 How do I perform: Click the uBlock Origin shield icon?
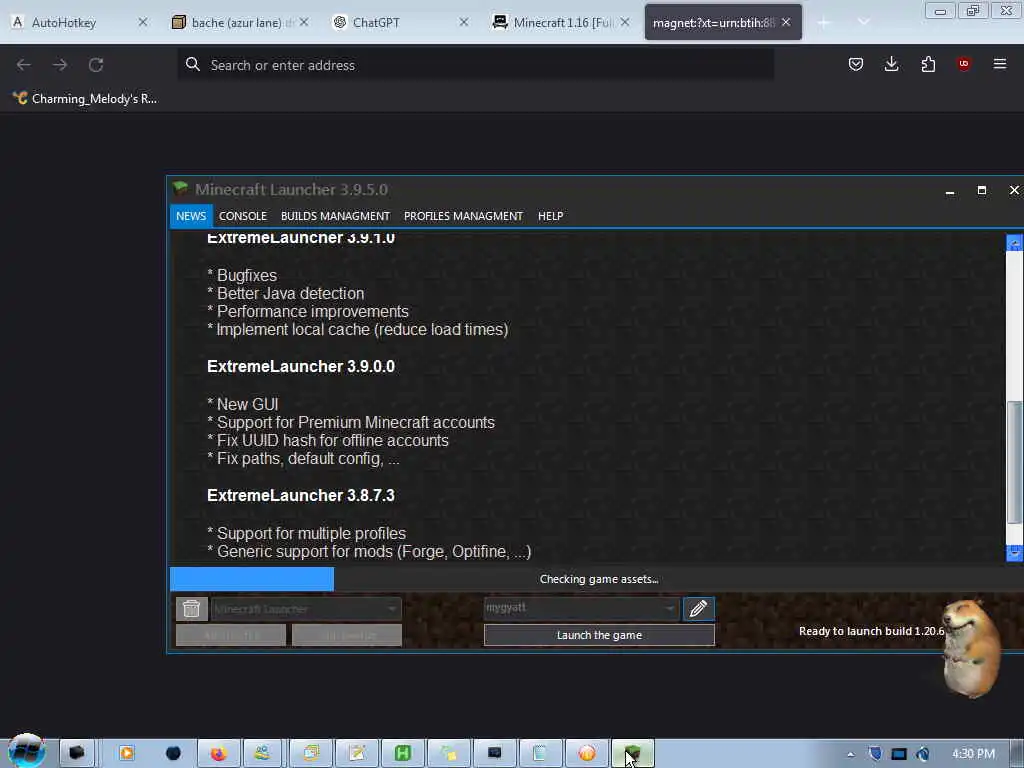click(964, 64)
